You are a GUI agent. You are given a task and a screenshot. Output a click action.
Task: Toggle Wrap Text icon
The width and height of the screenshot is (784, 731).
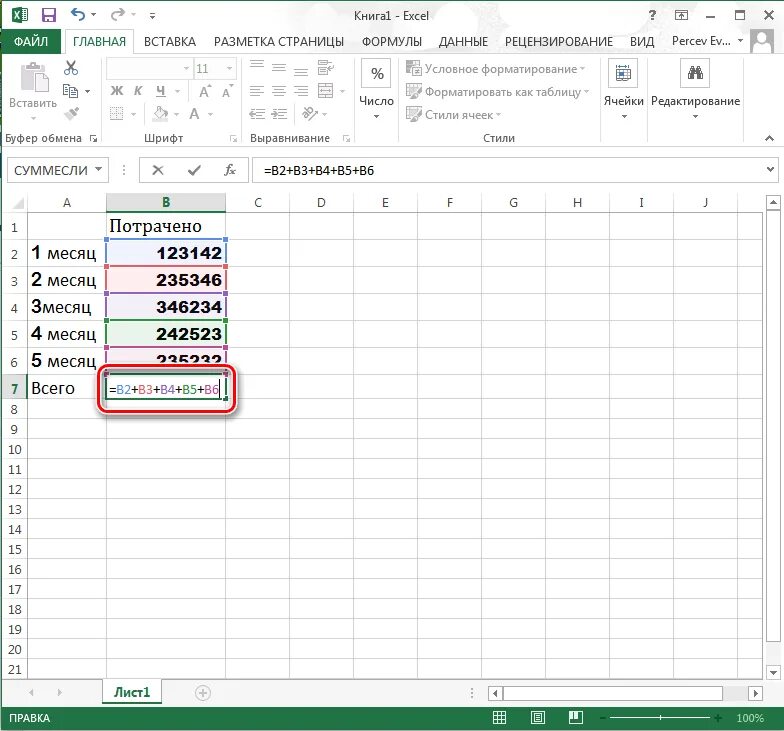326,67
